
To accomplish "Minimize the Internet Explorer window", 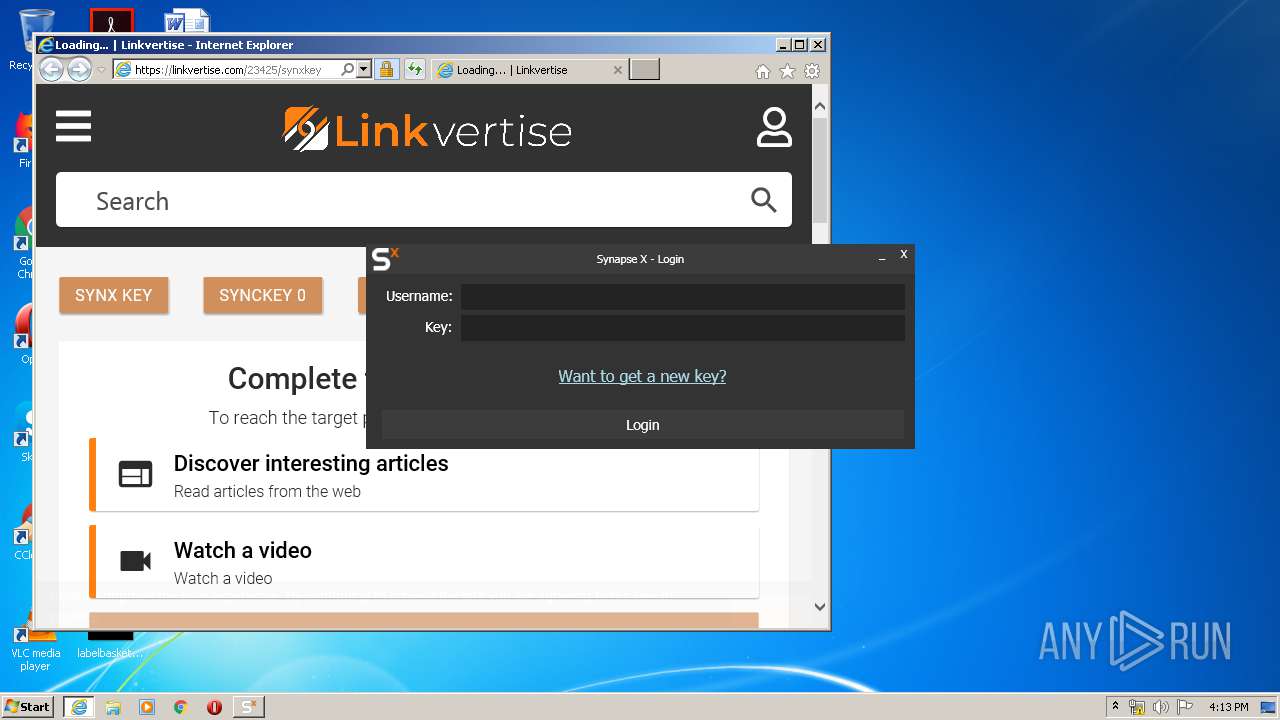I will [x=783, y=44].
